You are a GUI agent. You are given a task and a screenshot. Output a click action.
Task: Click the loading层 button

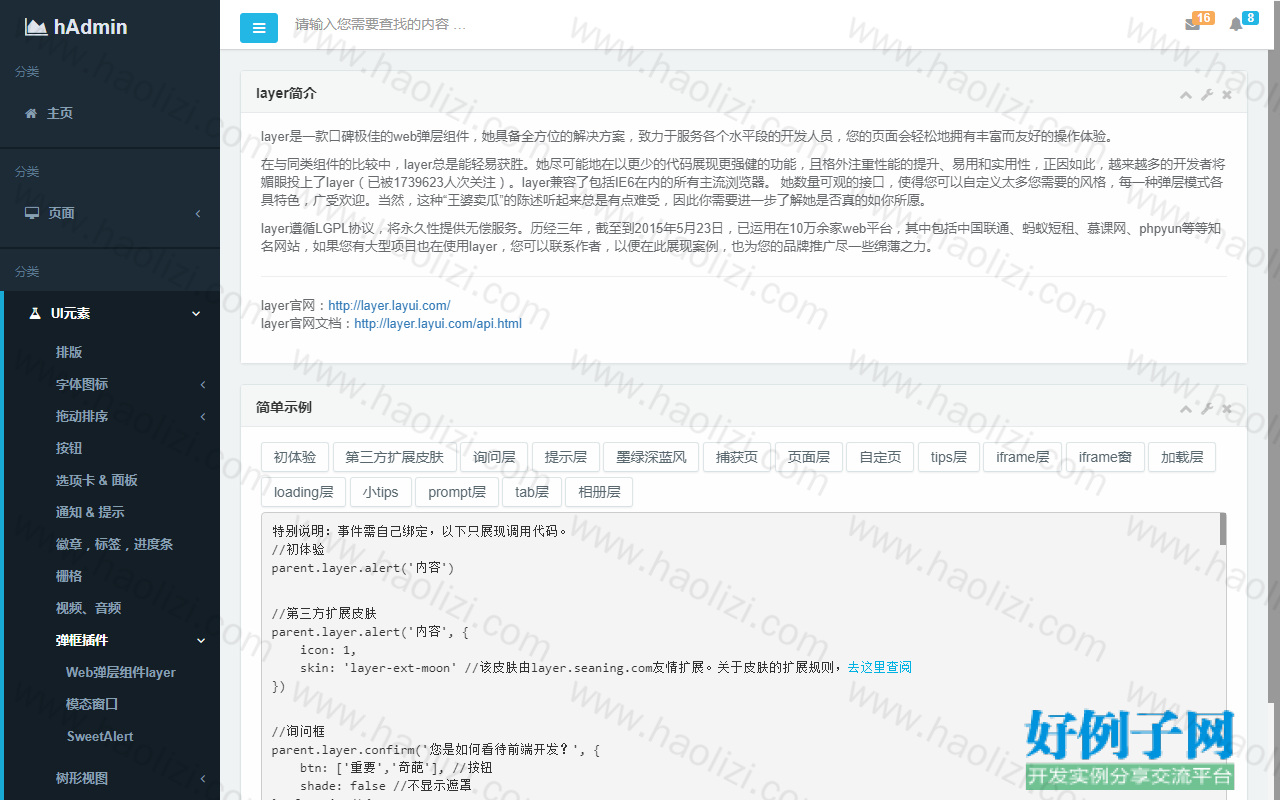click(303, 492)
